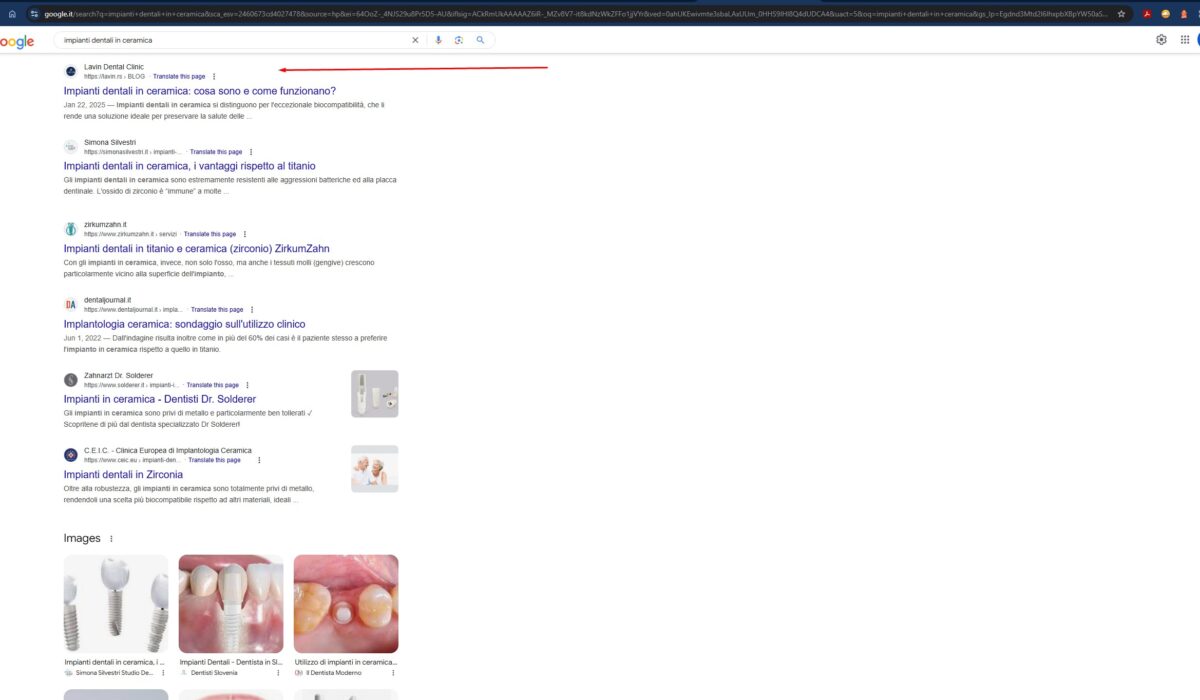Open more options for dentaljournal.it result
This screenshot has height=700, width=1200.
[x=252, y=310]
